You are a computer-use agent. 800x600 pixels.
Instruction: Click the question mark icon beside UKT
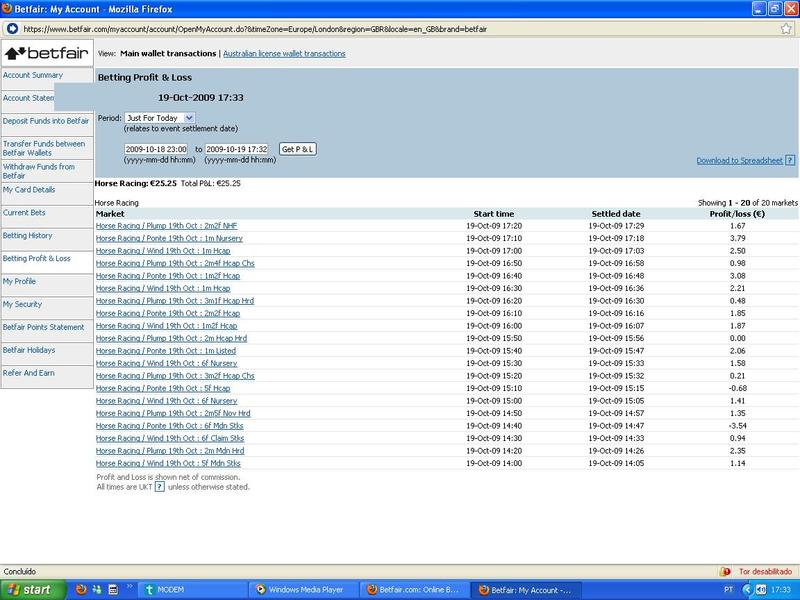[x=160, y=487]
